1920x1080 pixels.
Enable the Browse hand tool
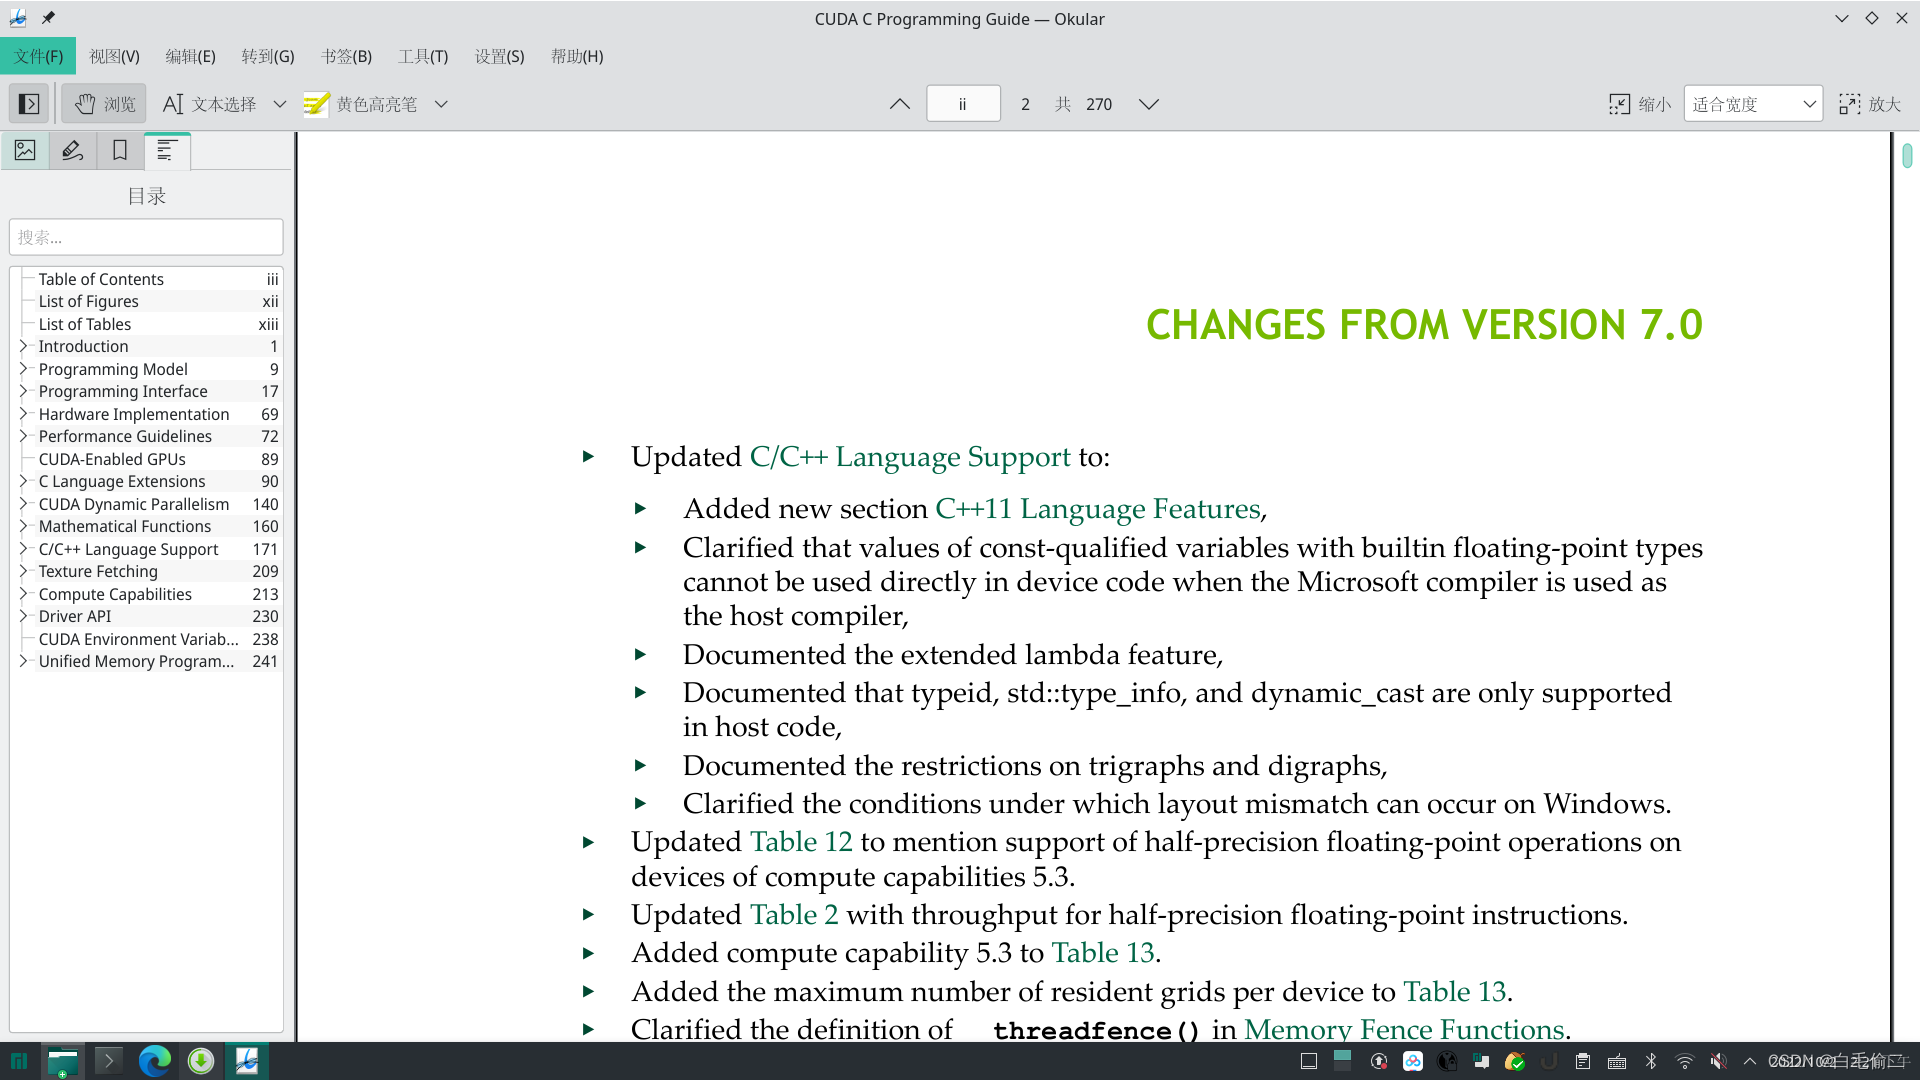click(104, 104)
